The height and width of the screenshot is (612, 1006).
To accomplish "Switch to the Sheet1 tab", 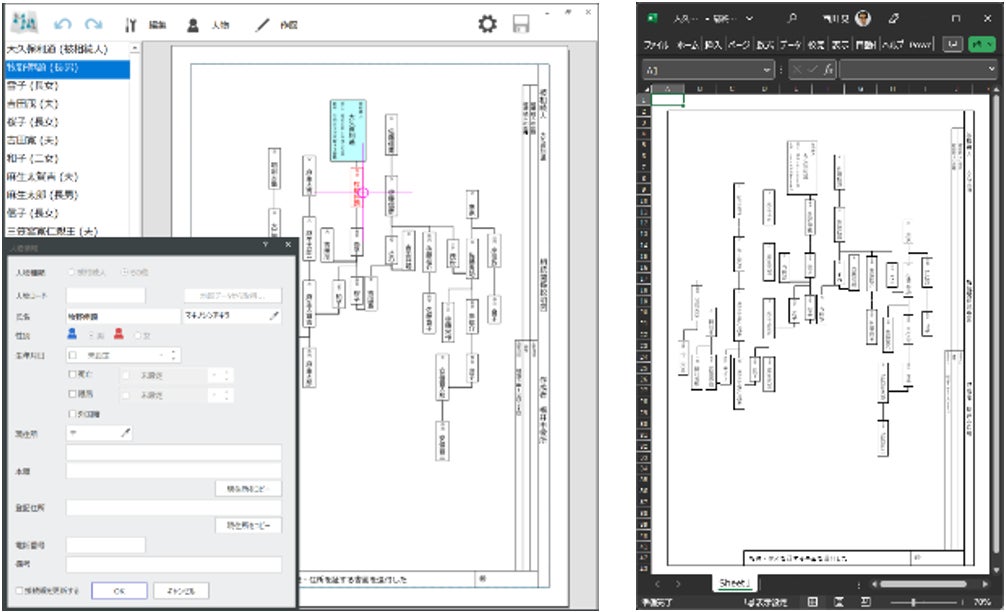I will pyautogui.click(x=735, y=583).
